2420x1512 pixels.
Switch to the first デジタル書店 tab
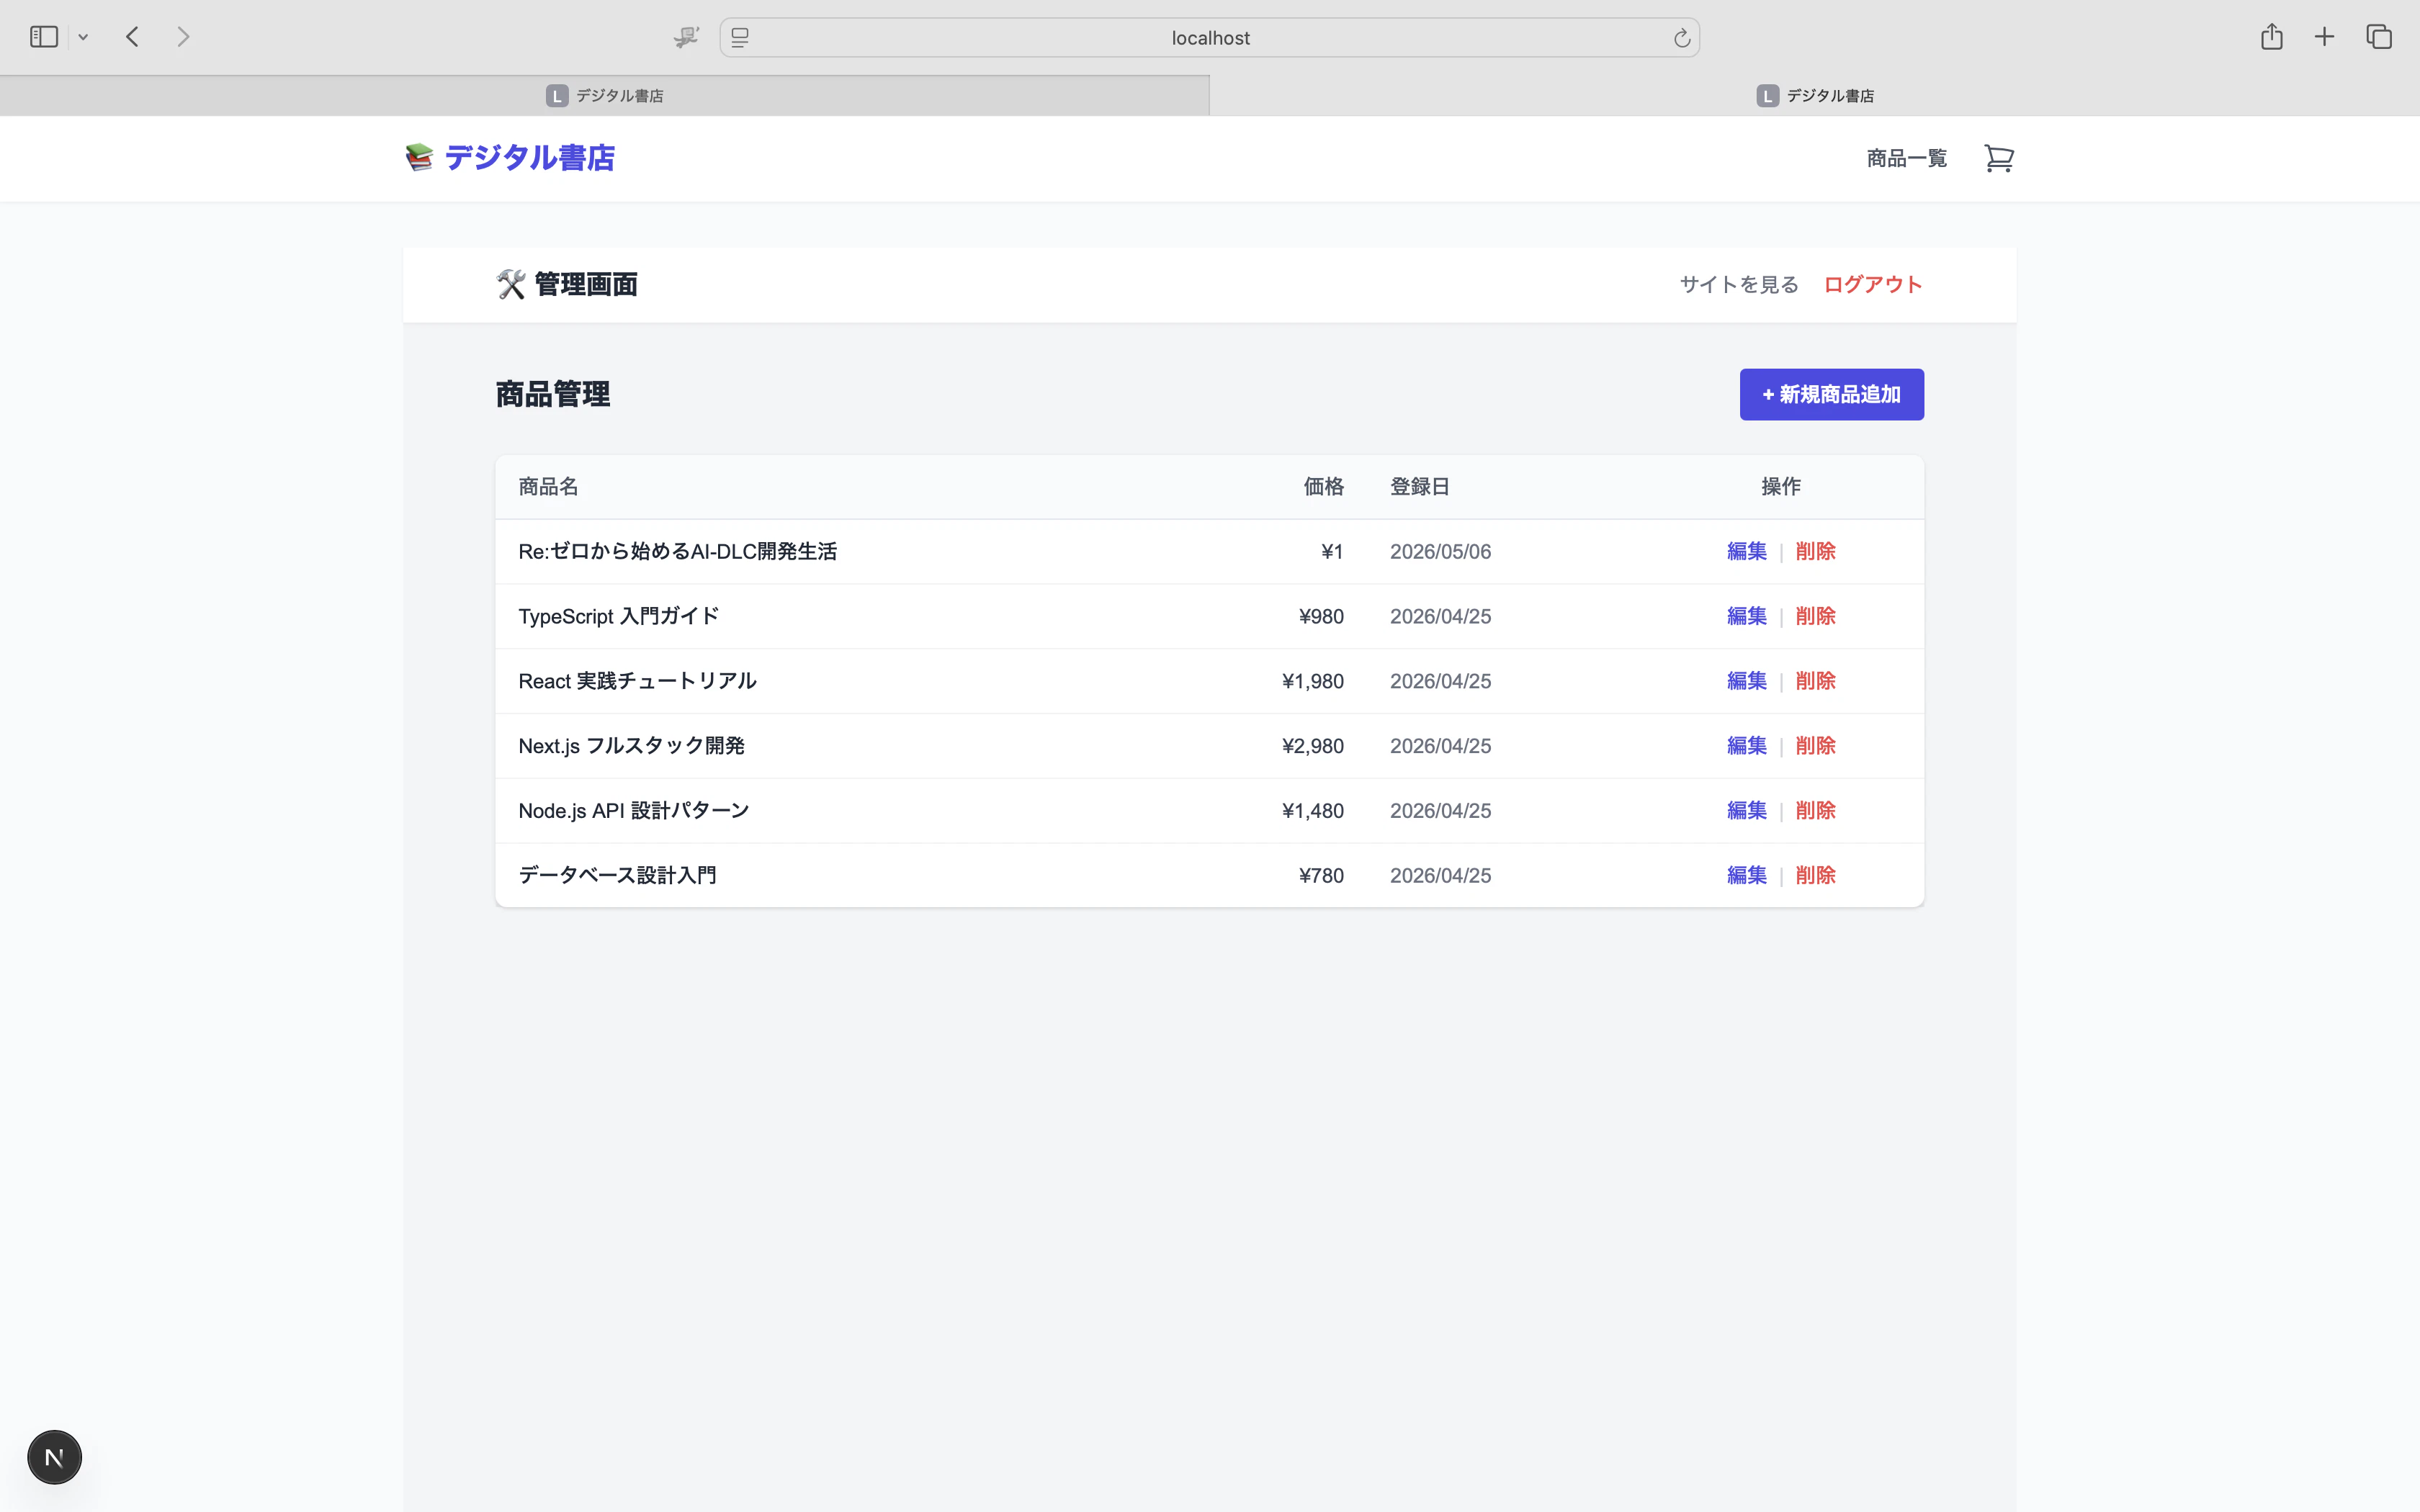(604, 95)
